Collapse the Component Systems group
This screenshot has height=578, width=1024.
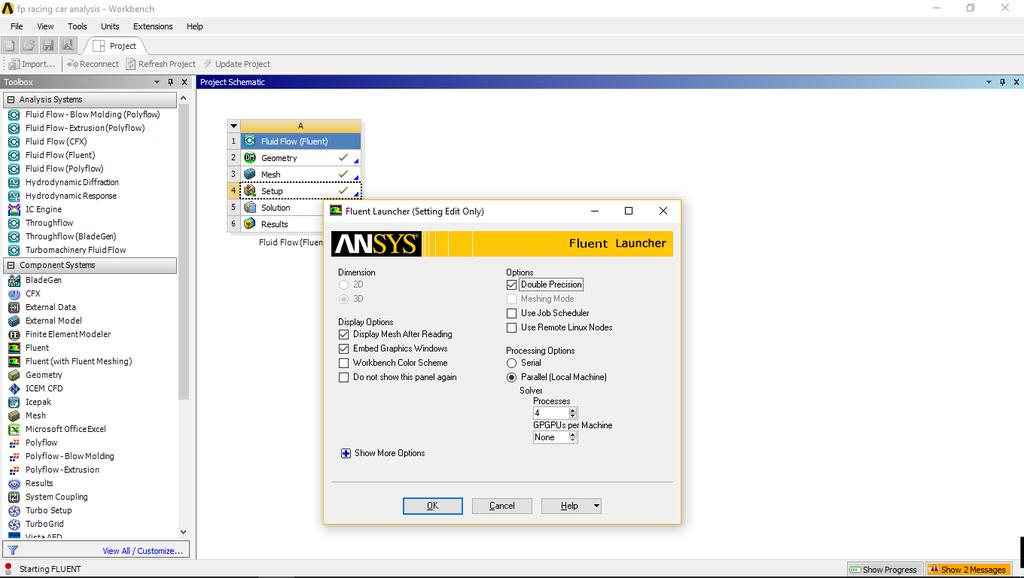pyautogui.click(x=10, y=265)
